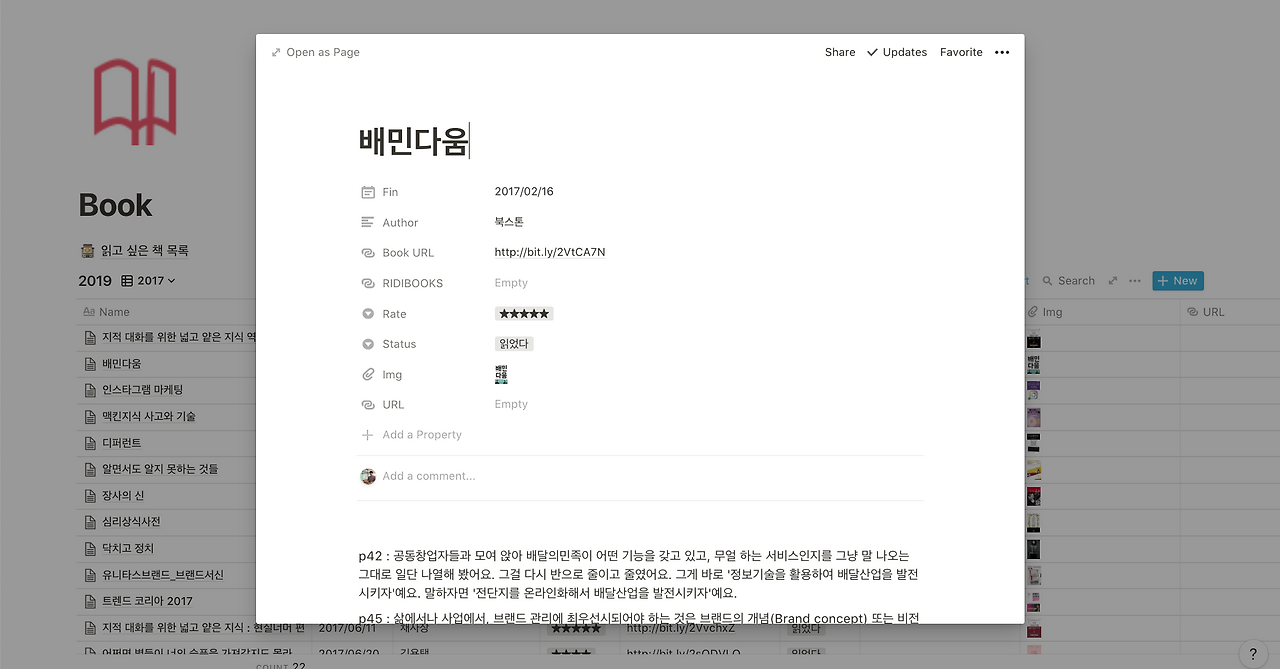Click the Fin calendar property icon
1280x669 pixels.
coord(368,192)
